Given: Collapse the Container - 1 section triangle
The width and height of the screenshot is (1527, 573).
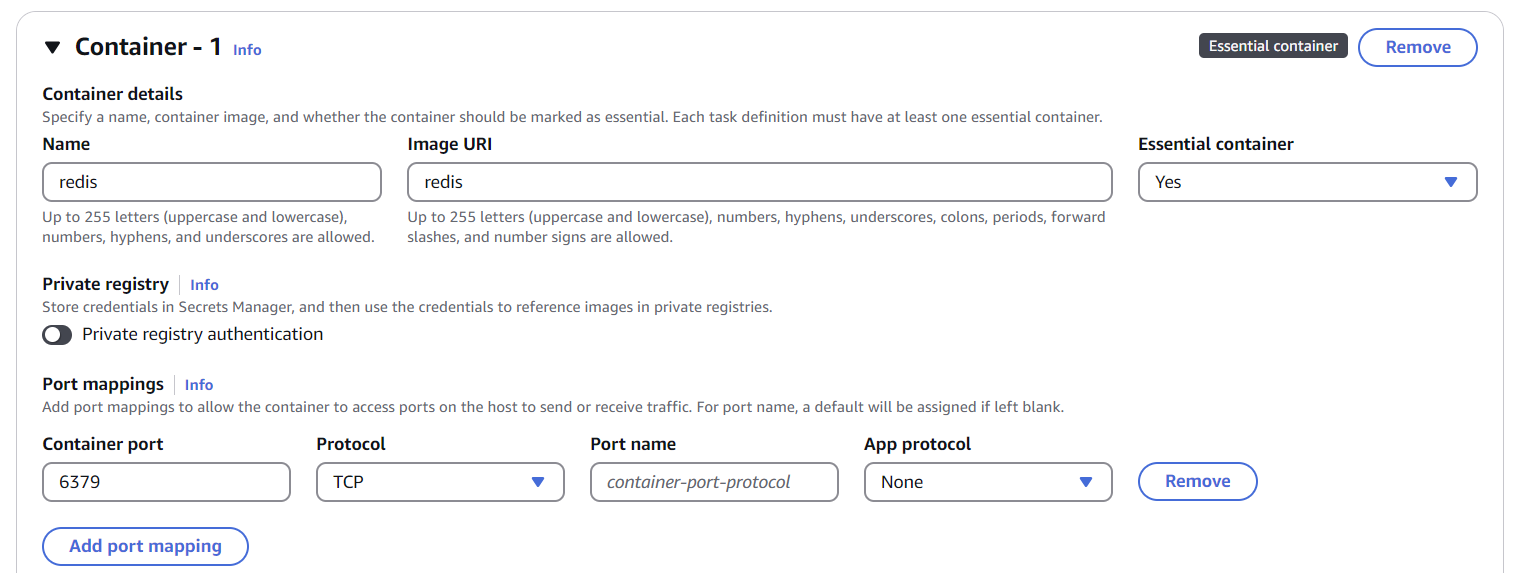Looking at the screenshot, I should (x=53, y=48).
